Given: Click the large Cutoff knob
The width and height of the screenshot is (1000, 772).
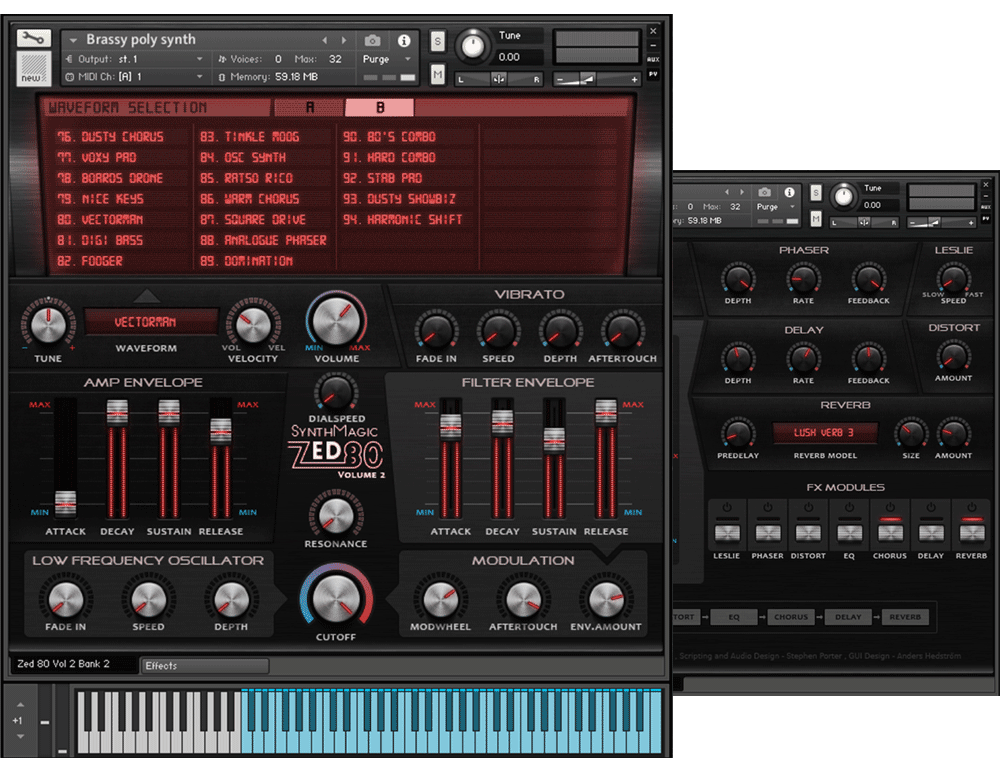Looking at the screenshot, I should click(335, 598).
